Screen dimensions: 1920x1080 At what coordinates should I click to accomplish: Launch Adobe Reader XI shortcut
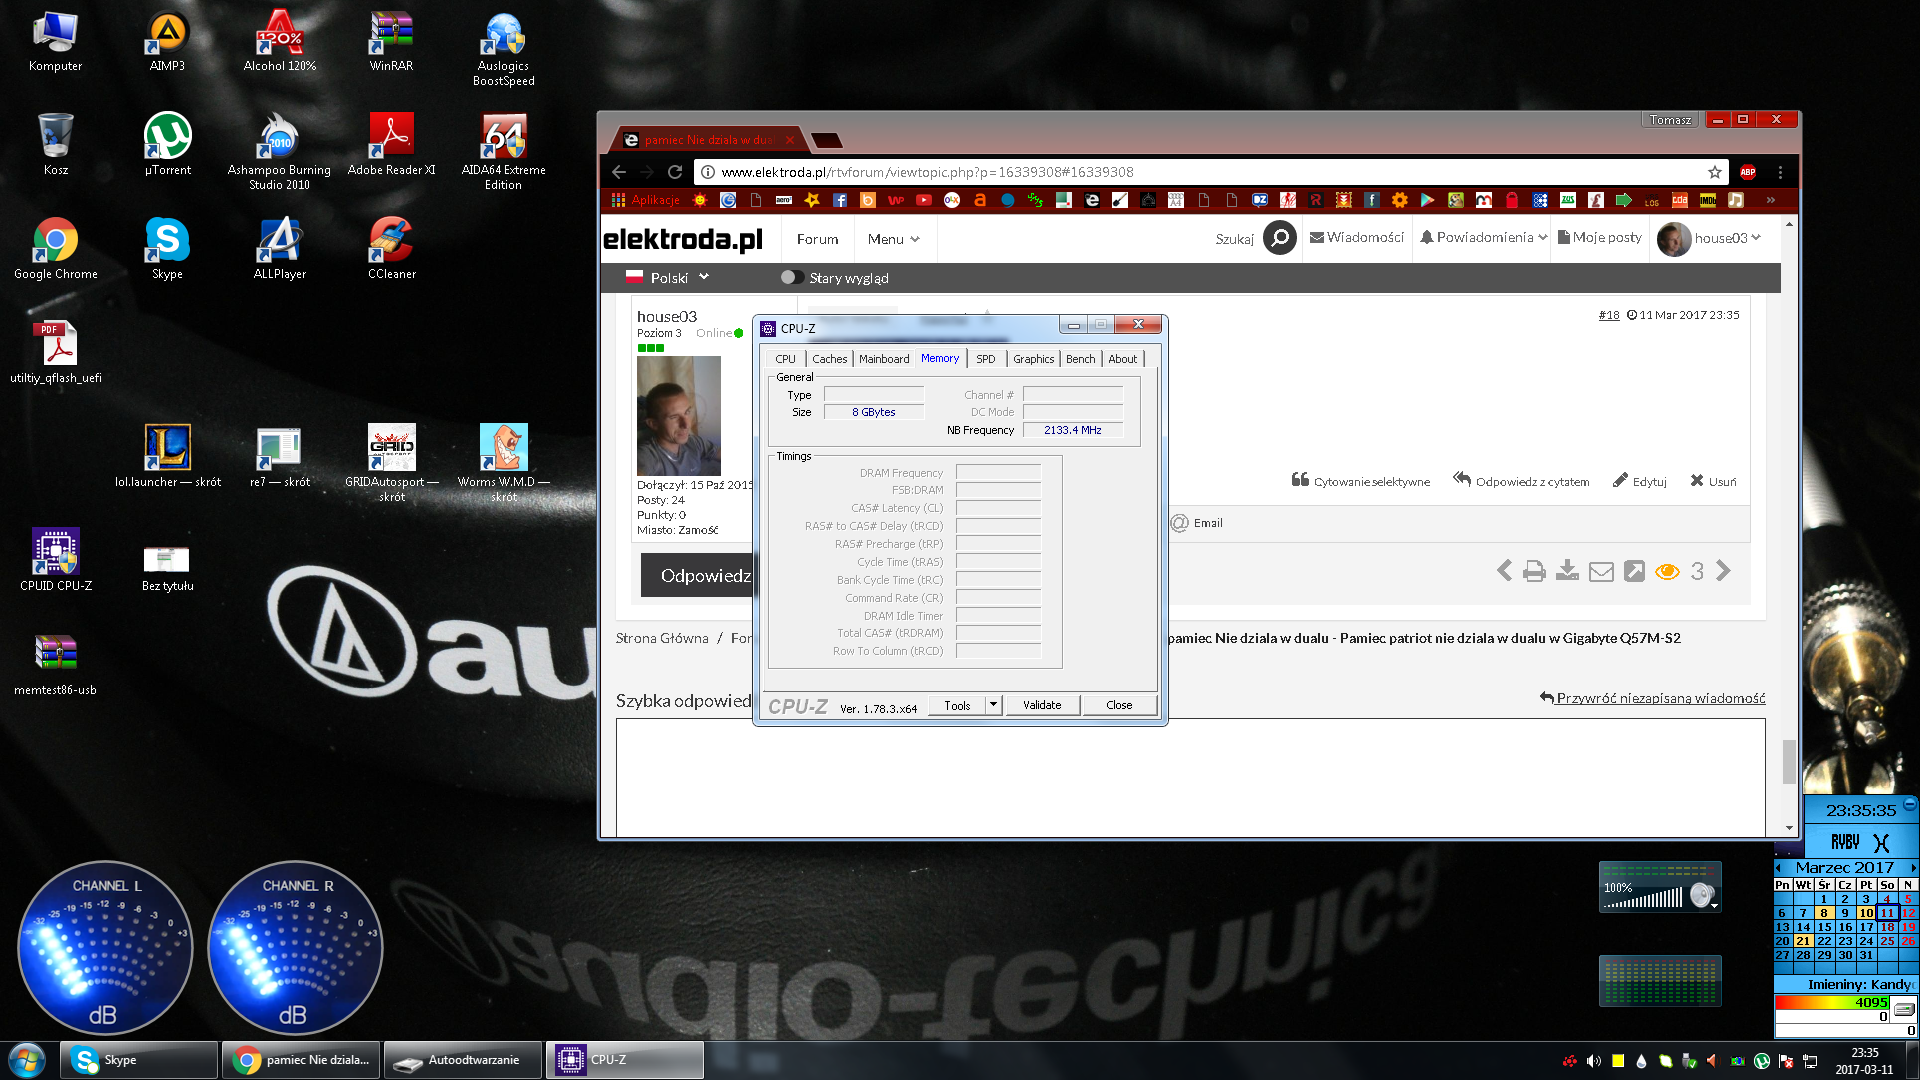click(x=391, y=145)
